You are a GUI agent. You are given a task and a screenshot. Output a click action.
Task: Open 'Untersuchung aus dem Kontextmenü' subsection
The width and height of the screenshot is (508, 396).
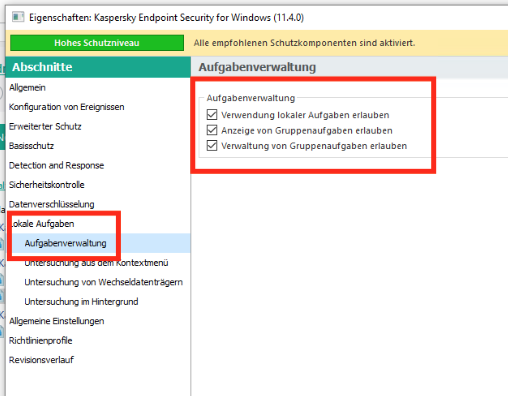point(96,263)
